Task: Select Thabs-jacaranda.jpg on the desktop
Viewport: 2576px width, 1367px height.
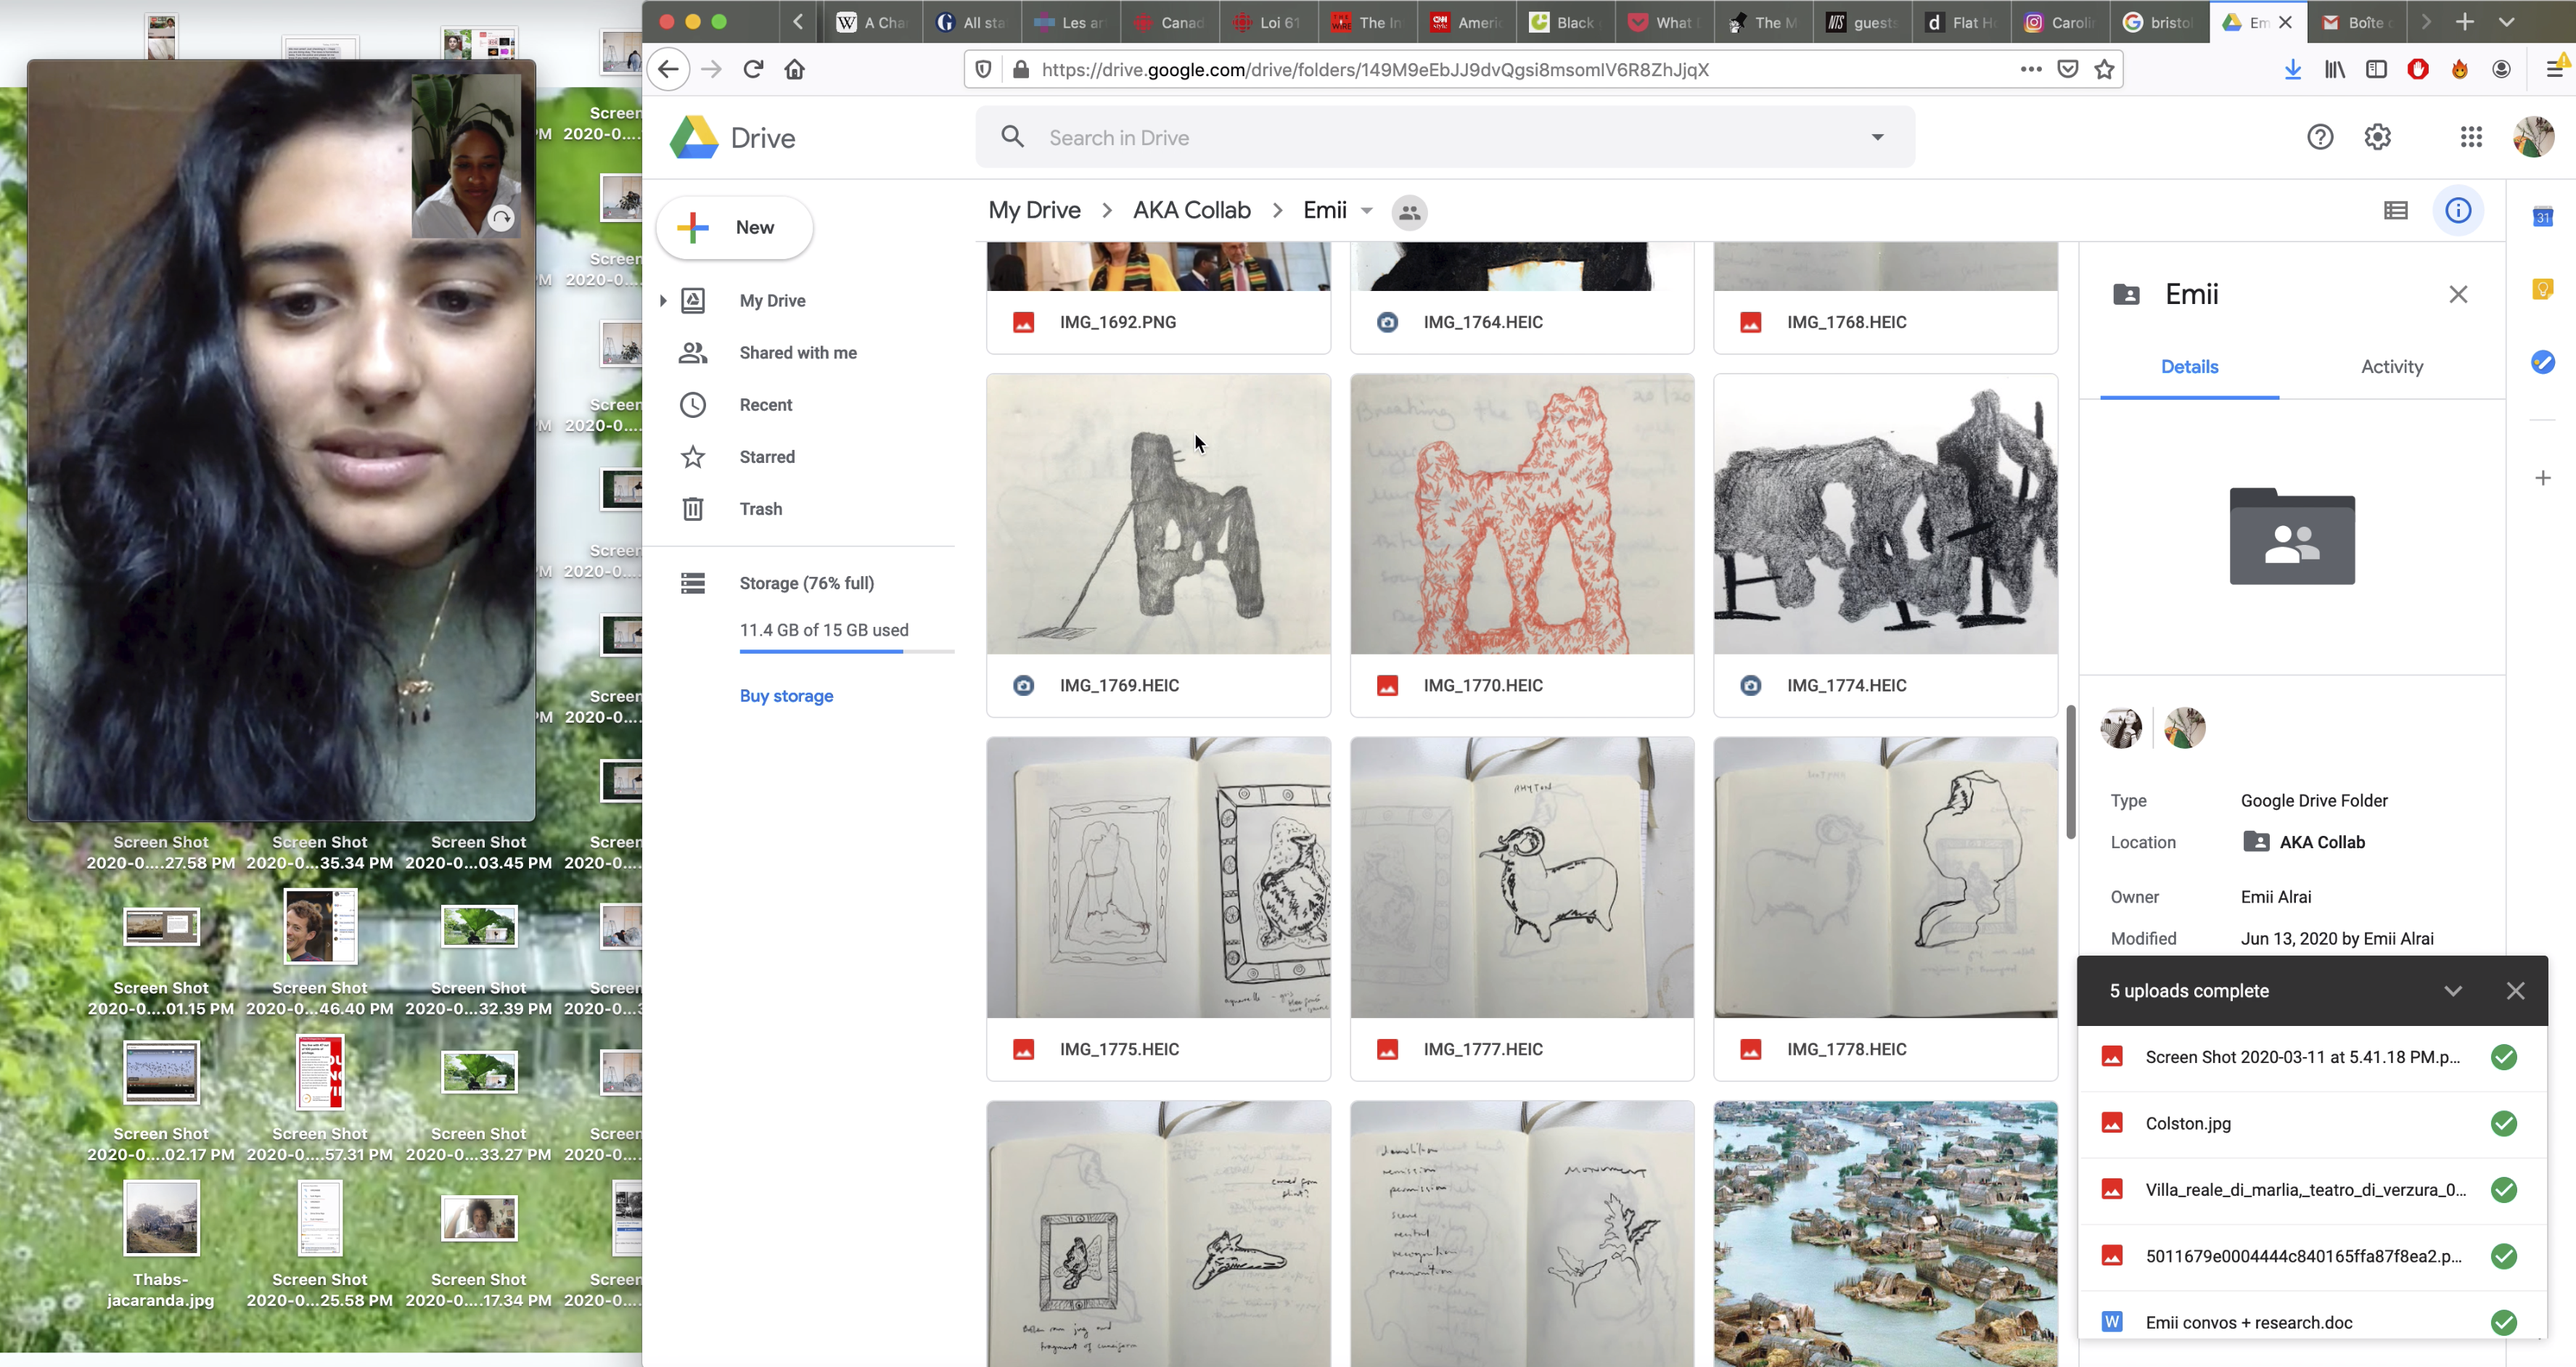Action: 160,1245
